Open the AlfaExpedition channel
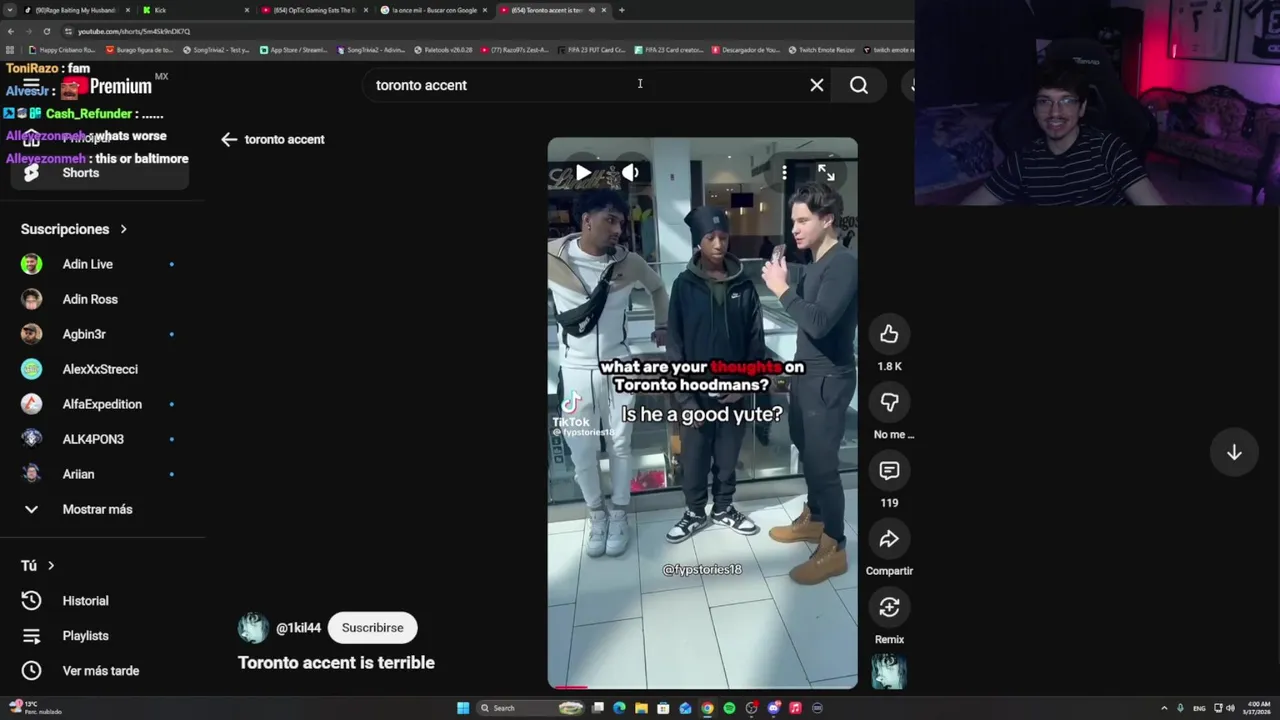The width and height of the screenshot is (1280, 720). click(x=100, y=404)
